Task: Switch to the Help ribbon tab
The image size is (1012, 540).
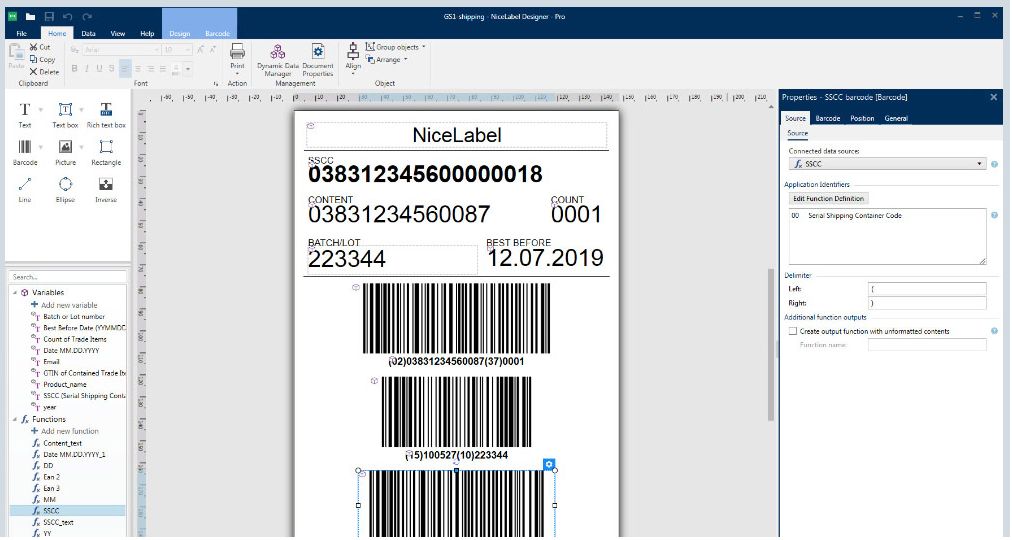Action: [147, 34]
